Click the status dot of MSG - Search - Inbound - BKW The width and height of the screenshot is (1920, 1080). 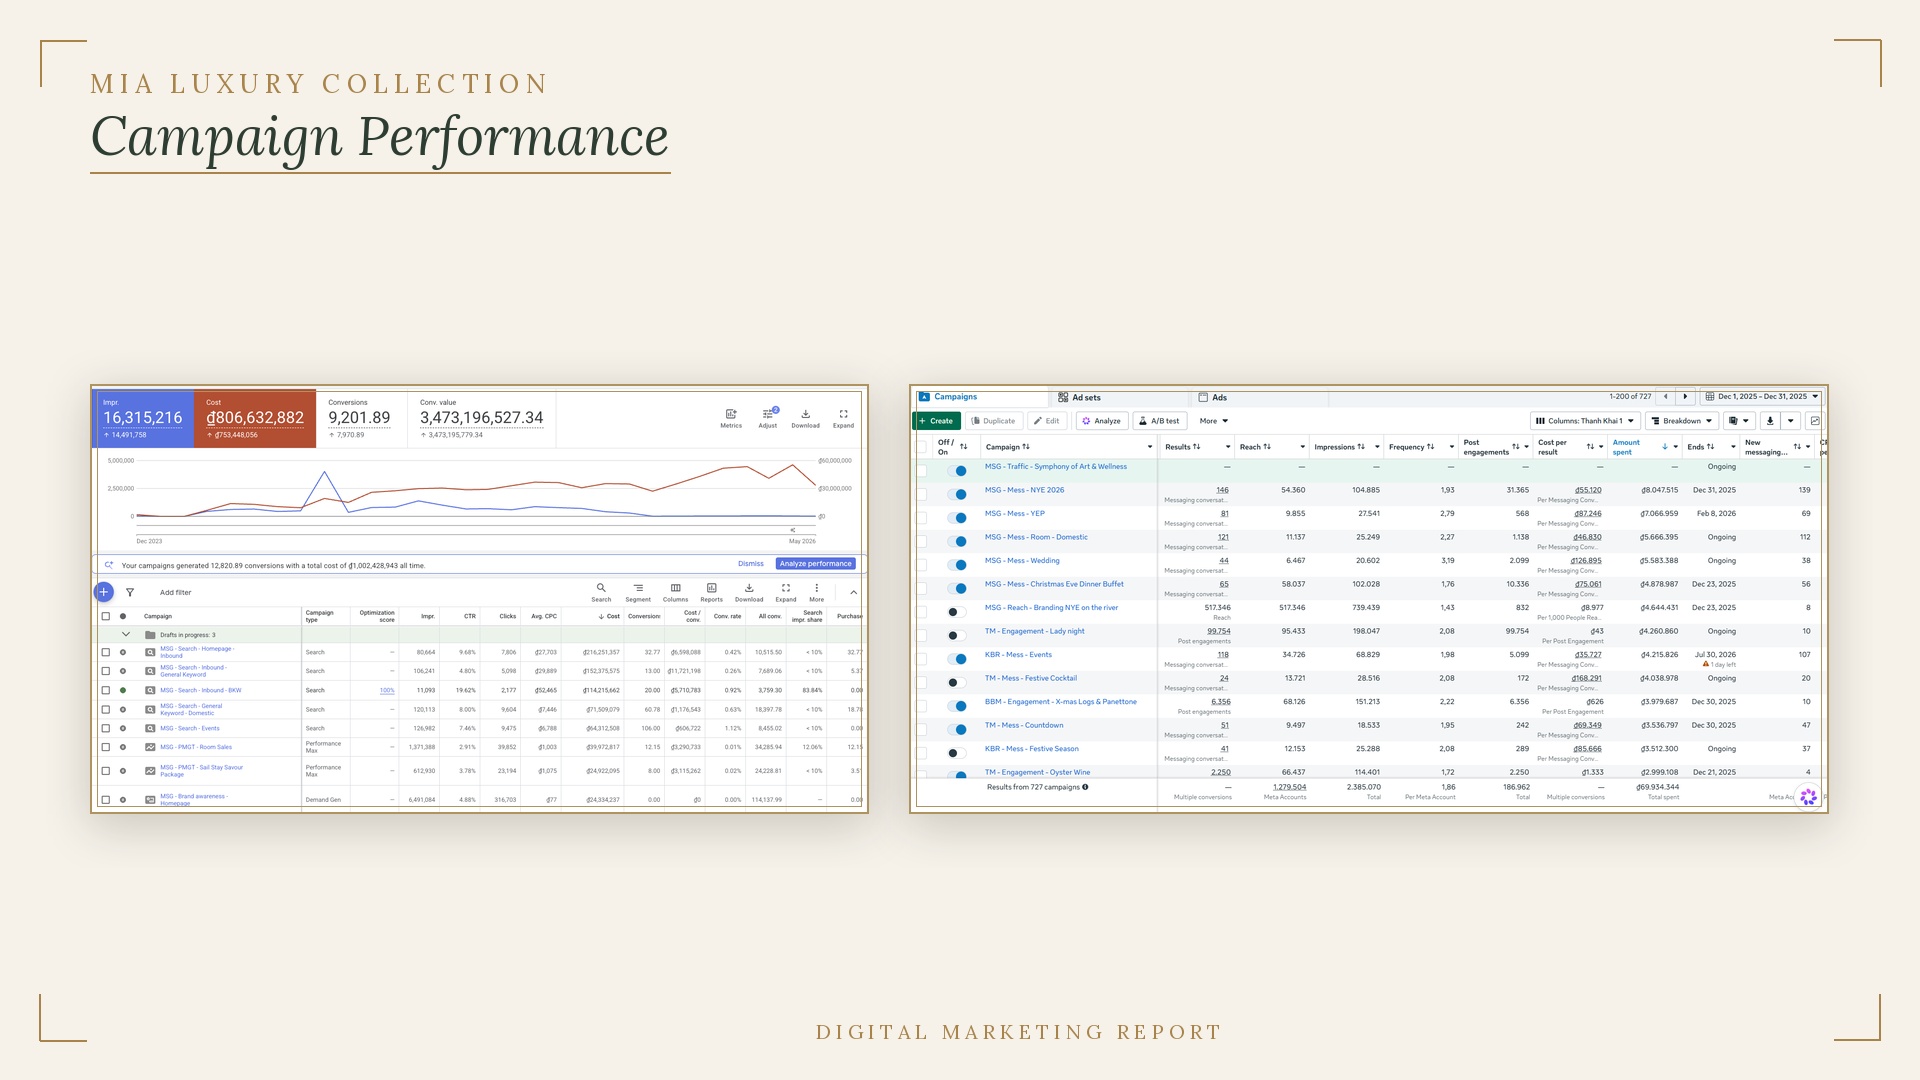(123, 690)
